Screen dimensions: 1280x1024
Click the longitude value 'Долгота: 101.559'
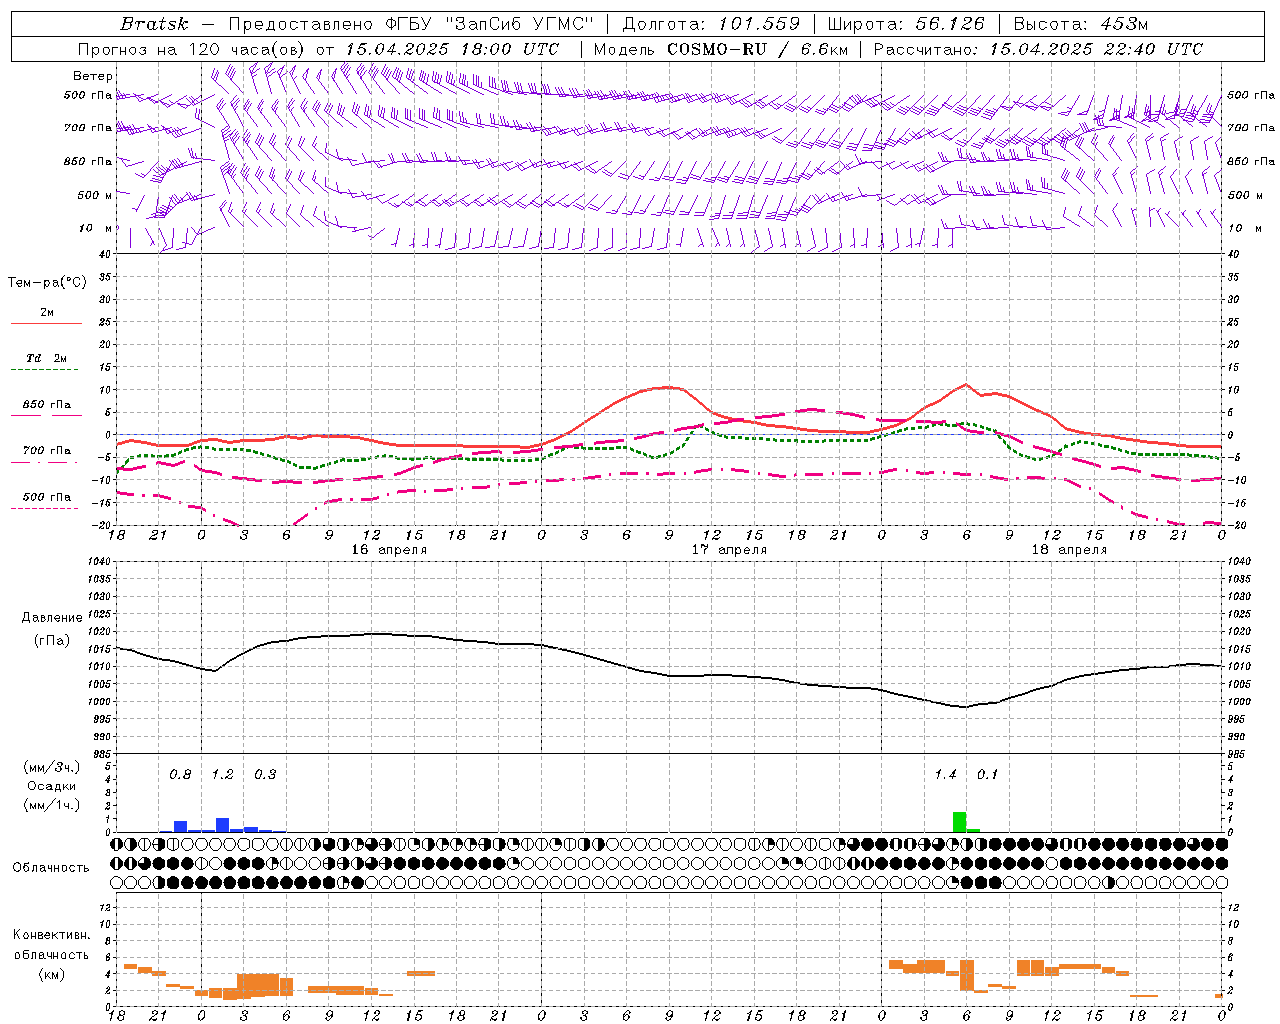click(712, 24)
